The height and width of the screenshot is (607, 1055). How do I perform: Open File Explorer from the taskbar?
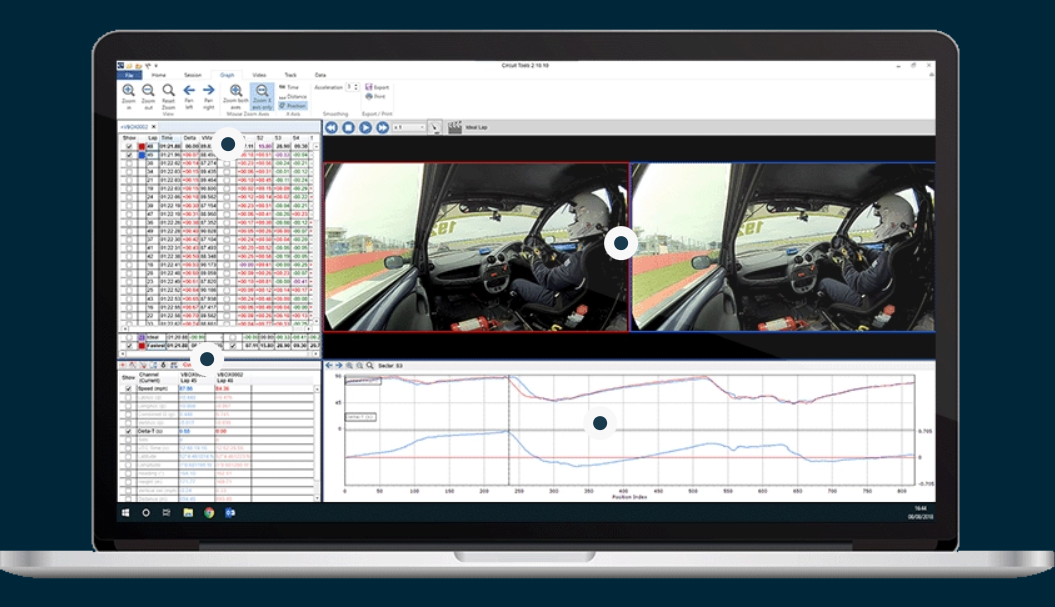[188, 513]
